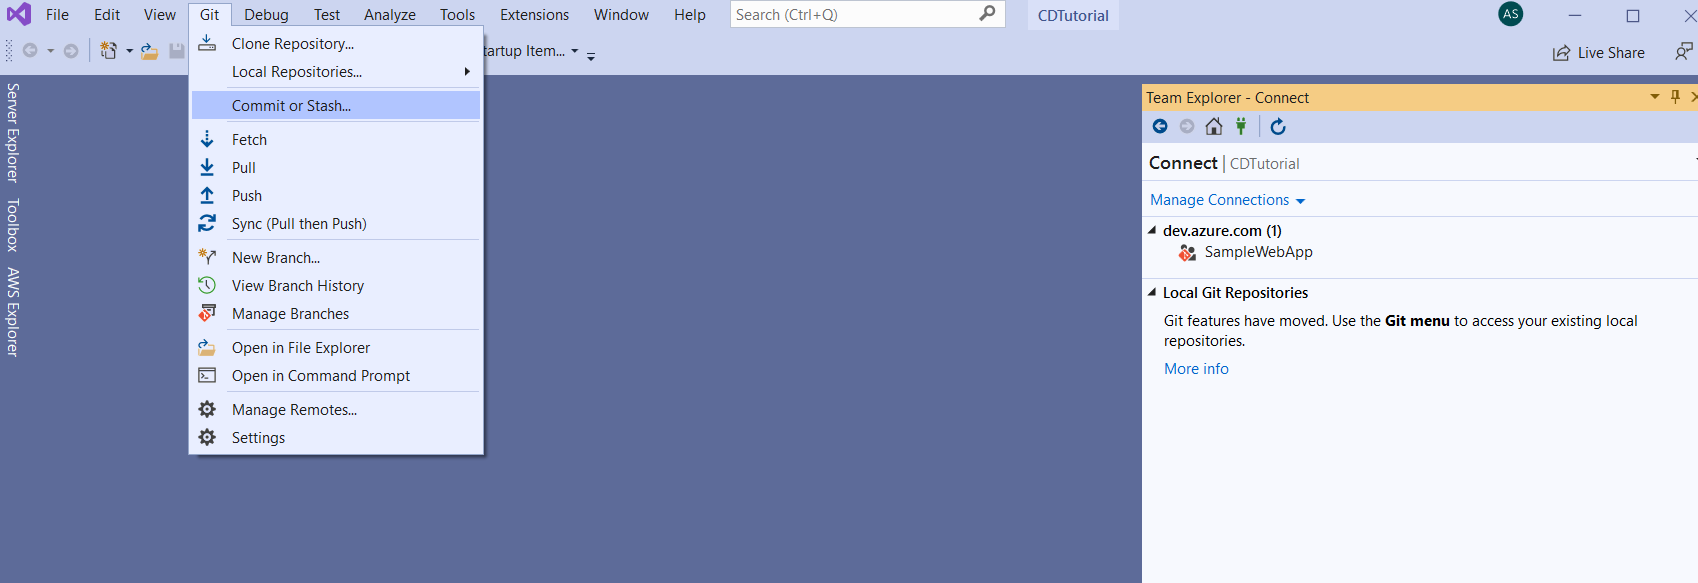Screen dimensions: 1698x583
Task: Open Manage Branches menu entry
Action: coord(336,313)
